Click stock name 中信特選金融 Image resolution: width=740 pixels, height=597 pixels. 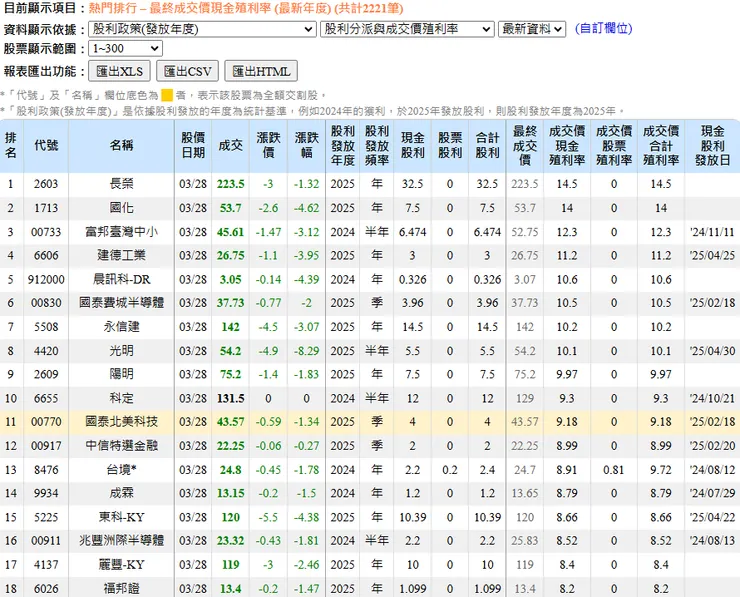pyautogui.click(x=121, y=446)
